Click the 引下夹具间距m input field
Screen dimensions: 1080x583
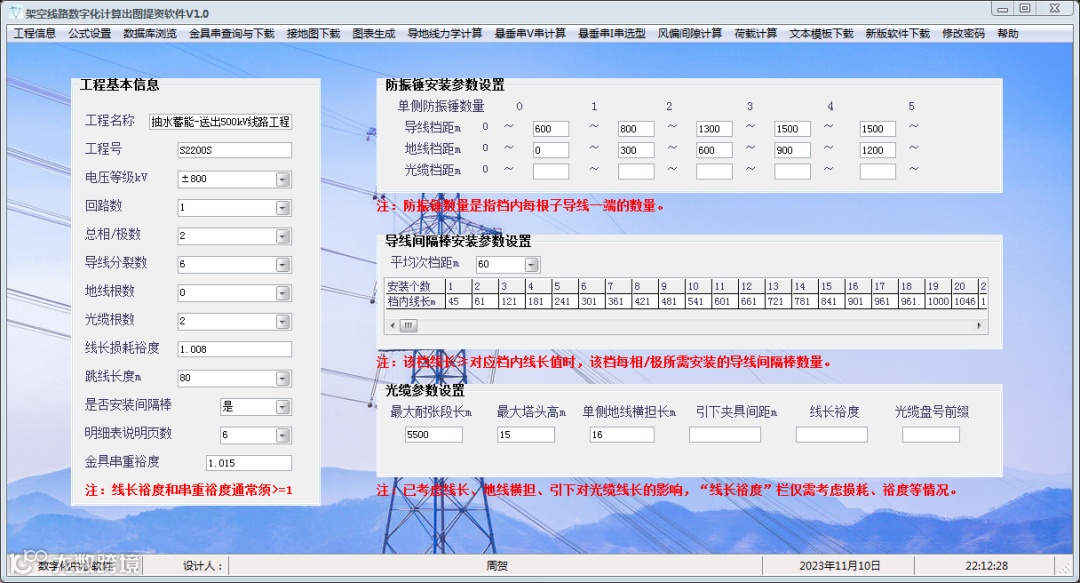[725, 435]
